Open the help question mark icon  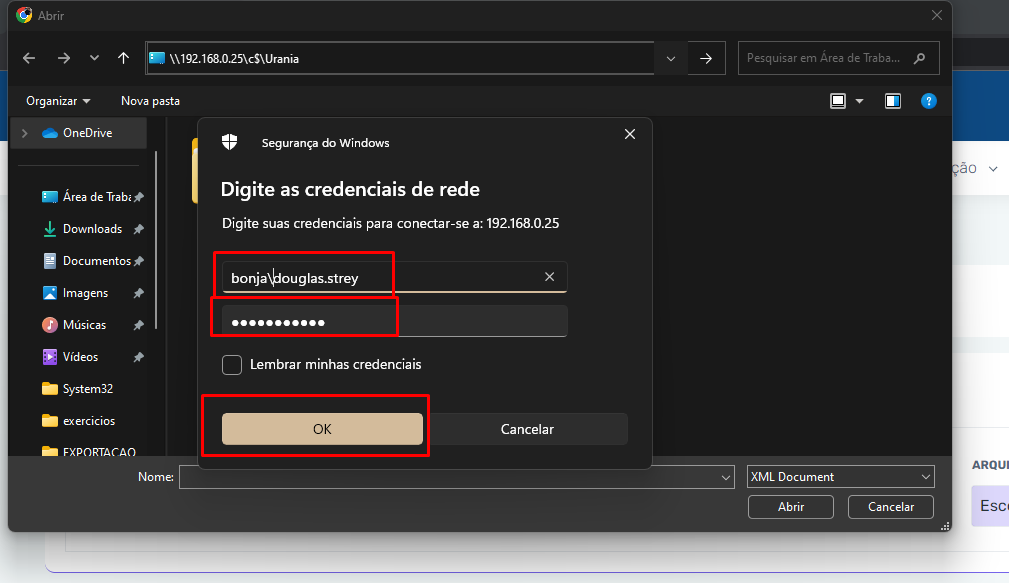[928, 101]
